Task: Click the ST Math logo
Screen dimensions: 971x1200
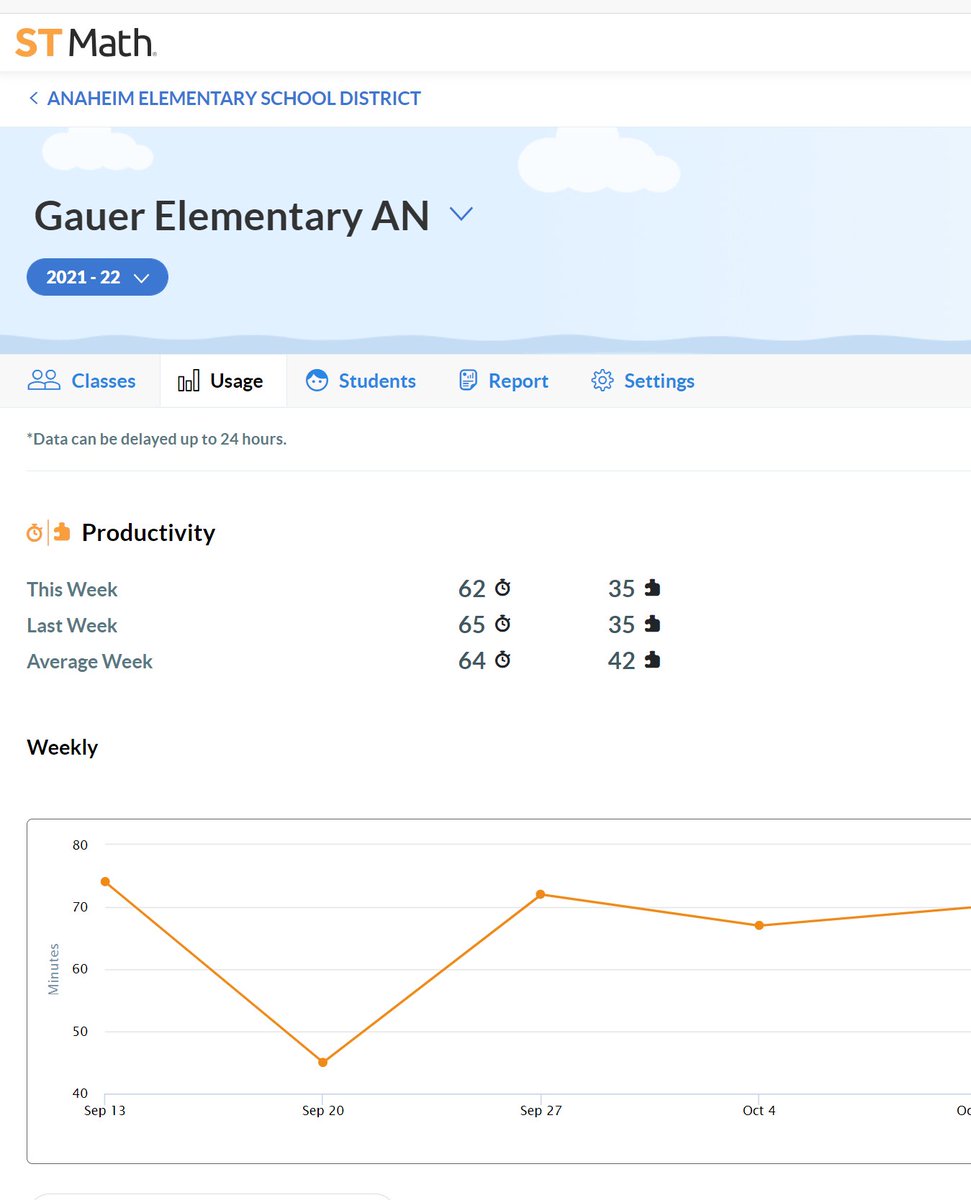Action: click(x=85, y=42)
